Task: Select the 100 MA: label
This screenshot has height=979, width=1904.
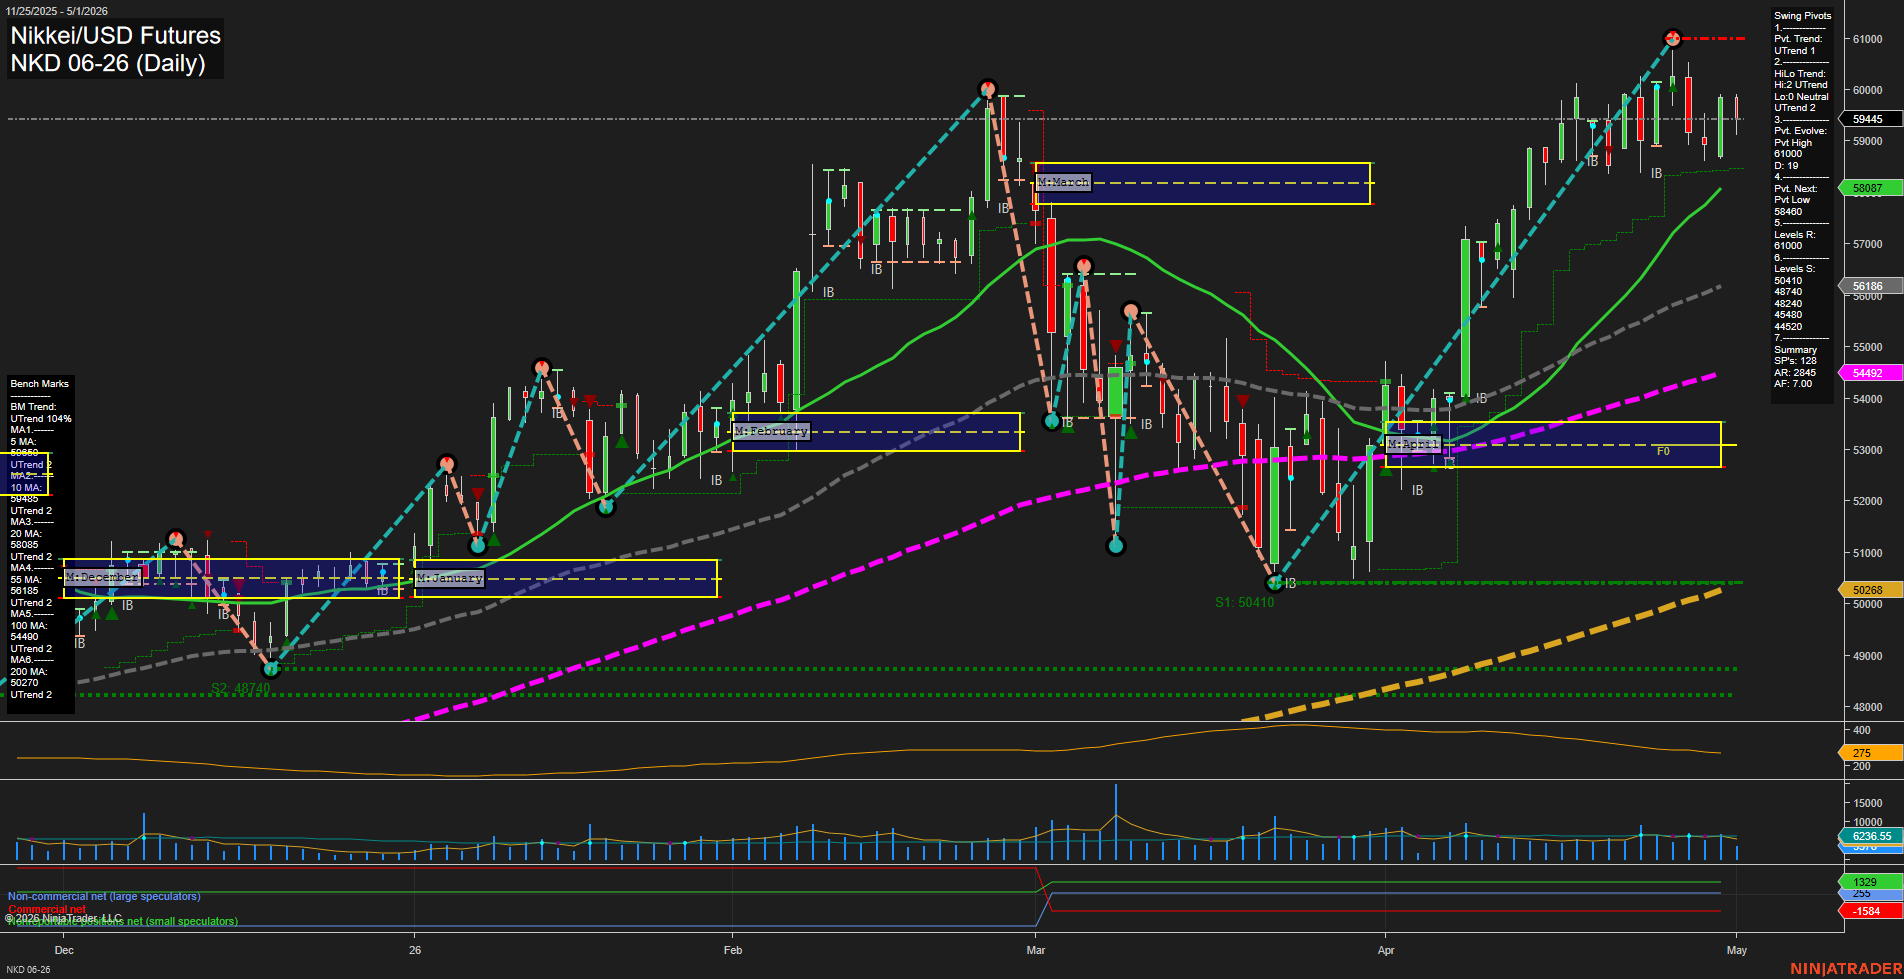Action: [x=29, y=626]
